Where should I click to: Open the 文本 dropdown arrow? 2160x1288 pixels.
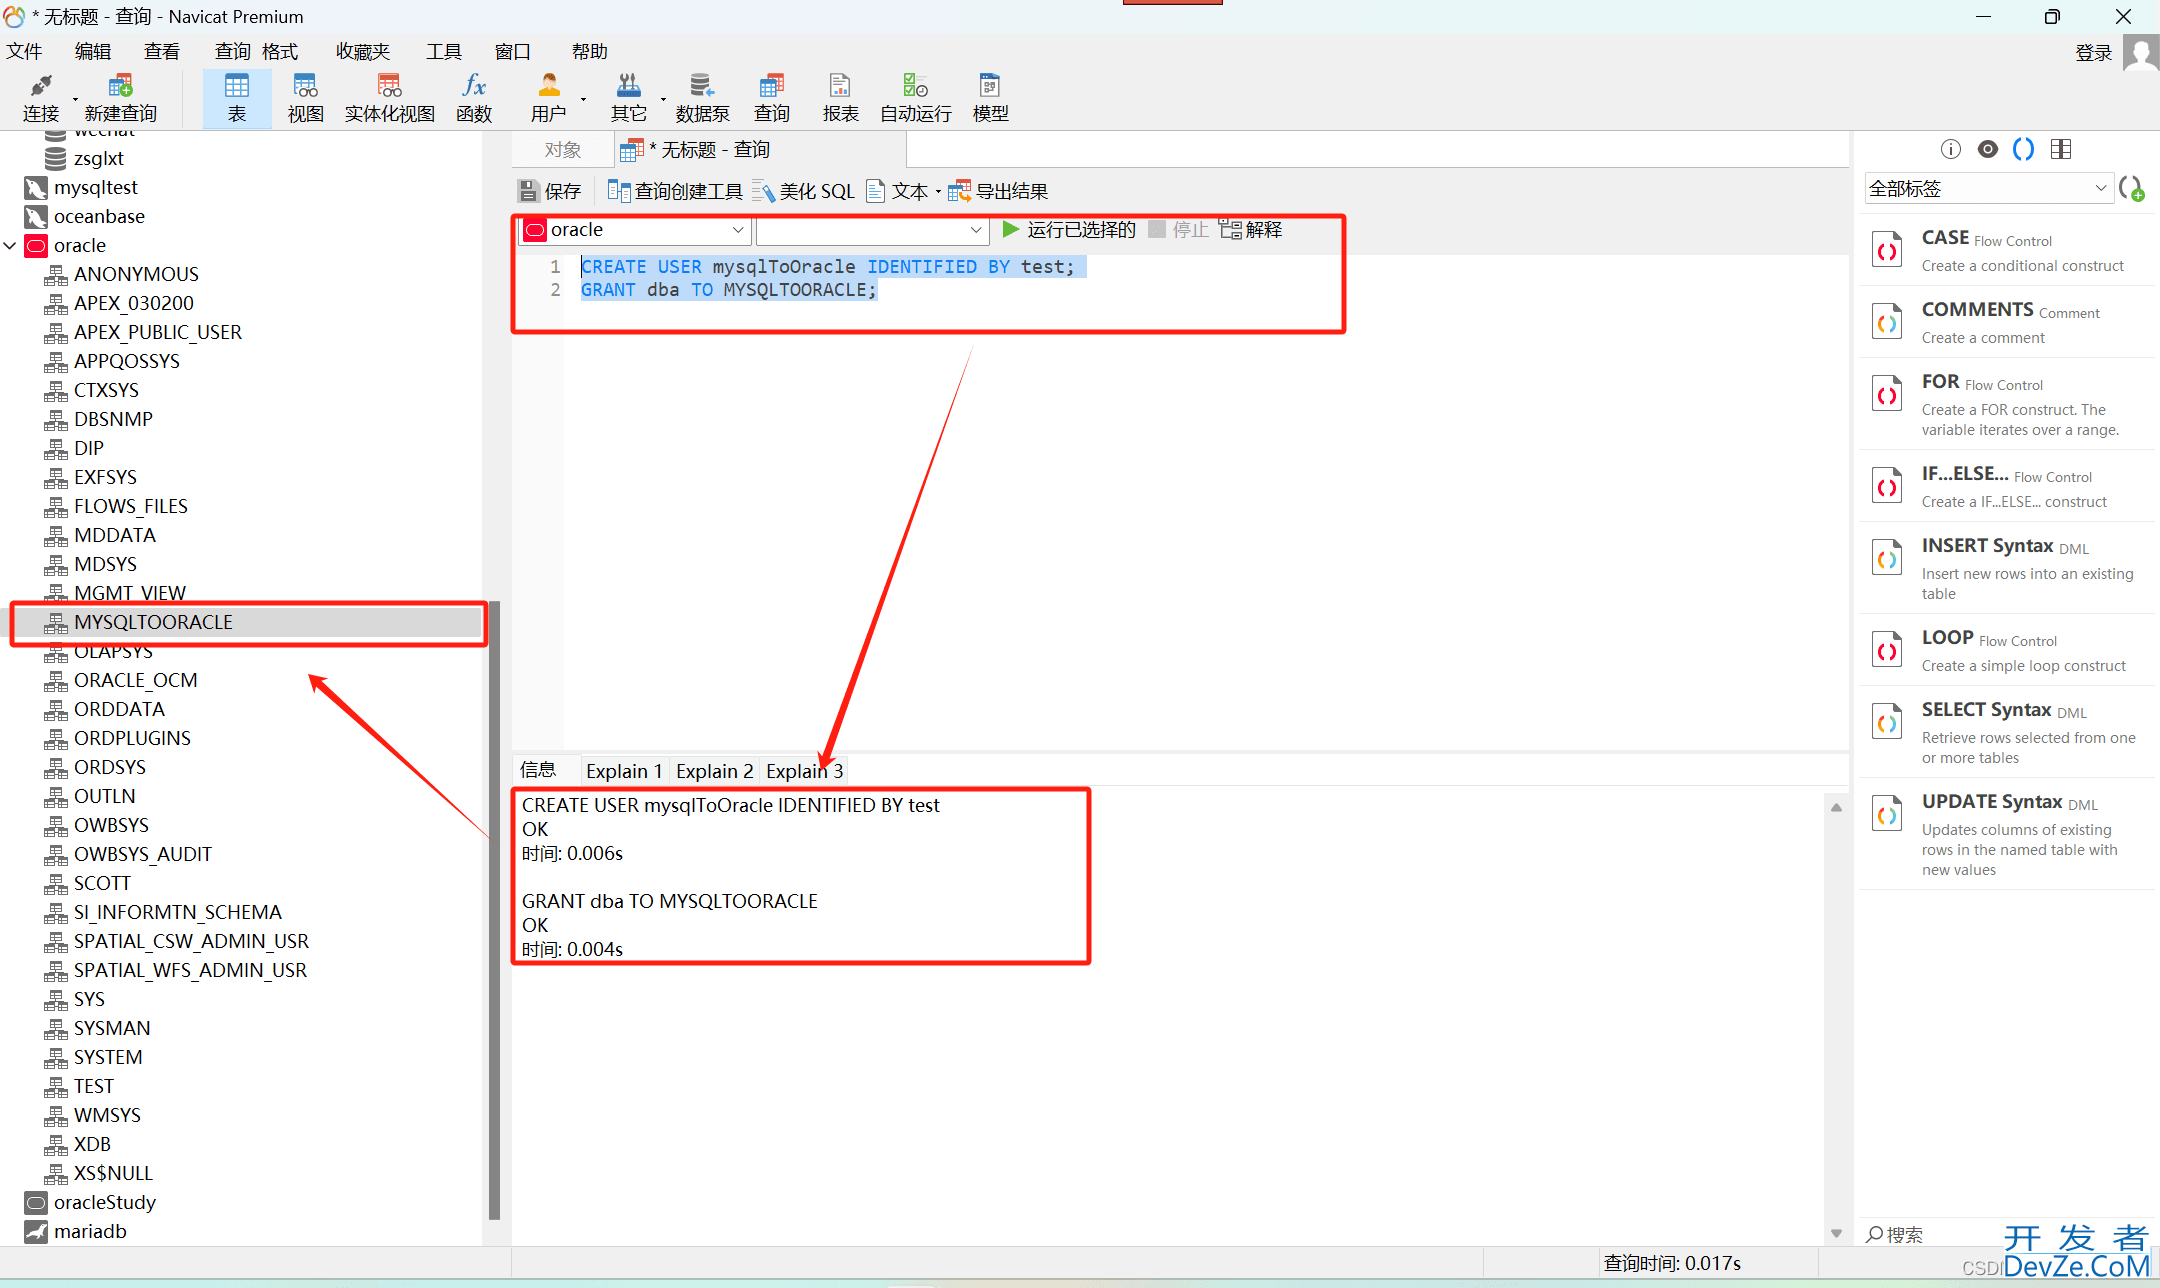pos(938,192)
